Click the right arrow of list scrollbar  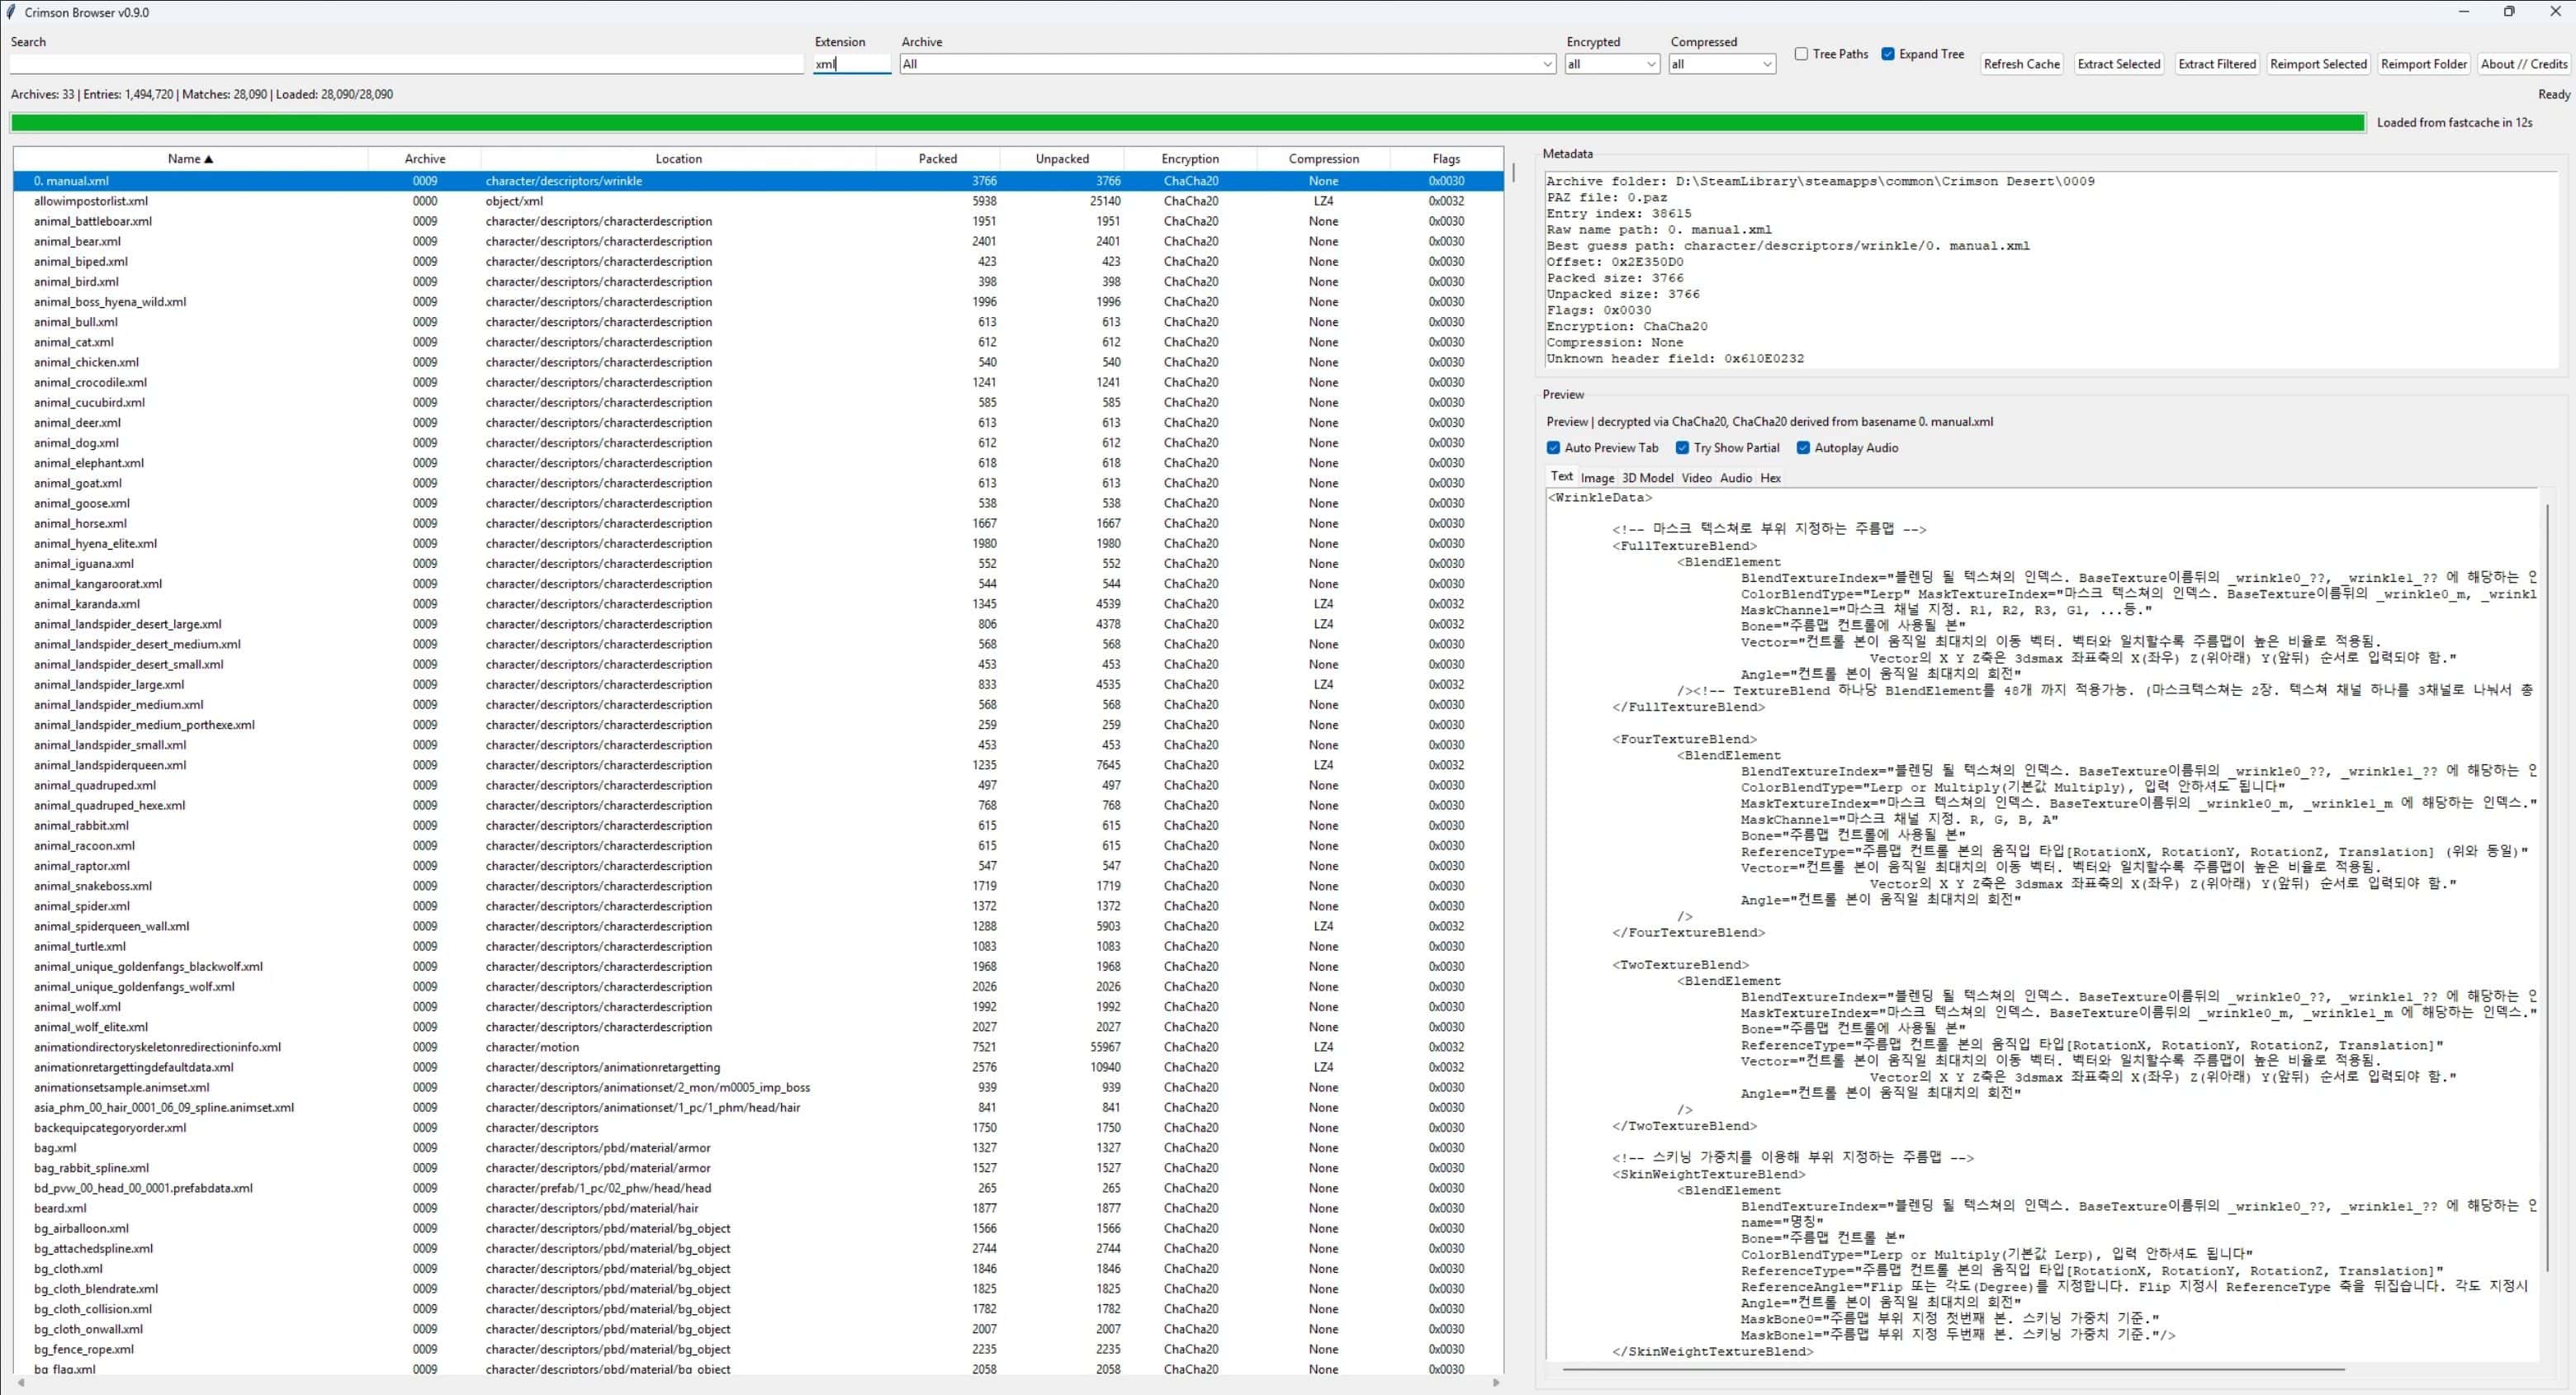1496,1382
